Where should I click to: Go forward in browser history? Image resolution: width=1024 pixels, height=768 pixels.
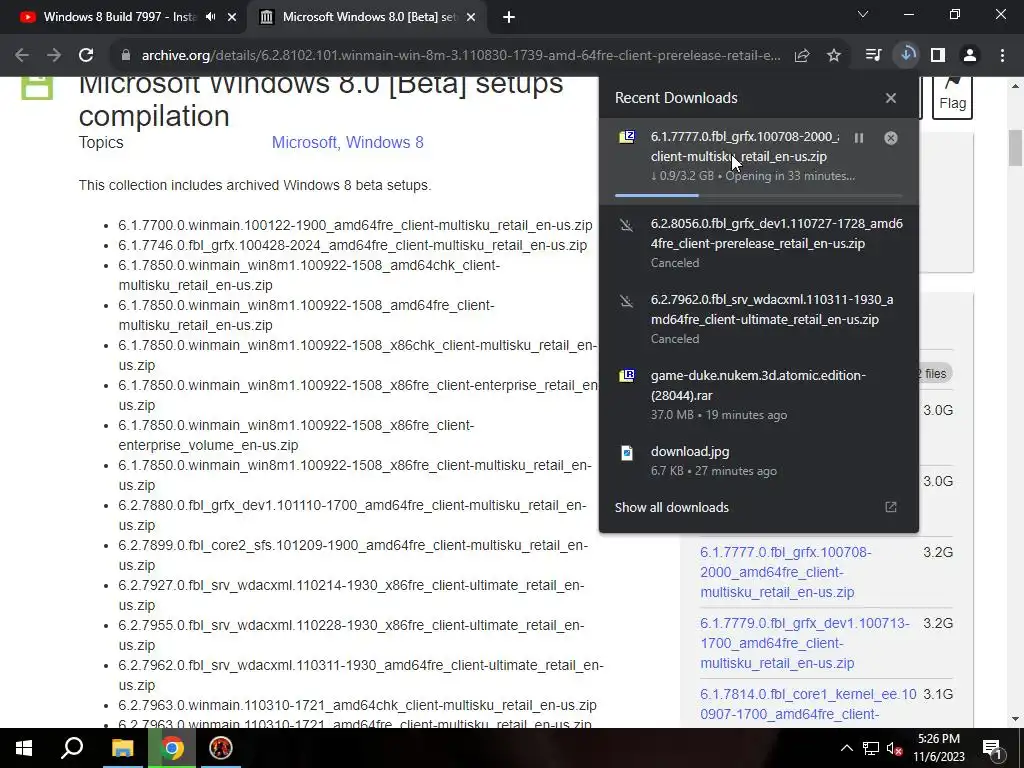(x=54, y=55)
